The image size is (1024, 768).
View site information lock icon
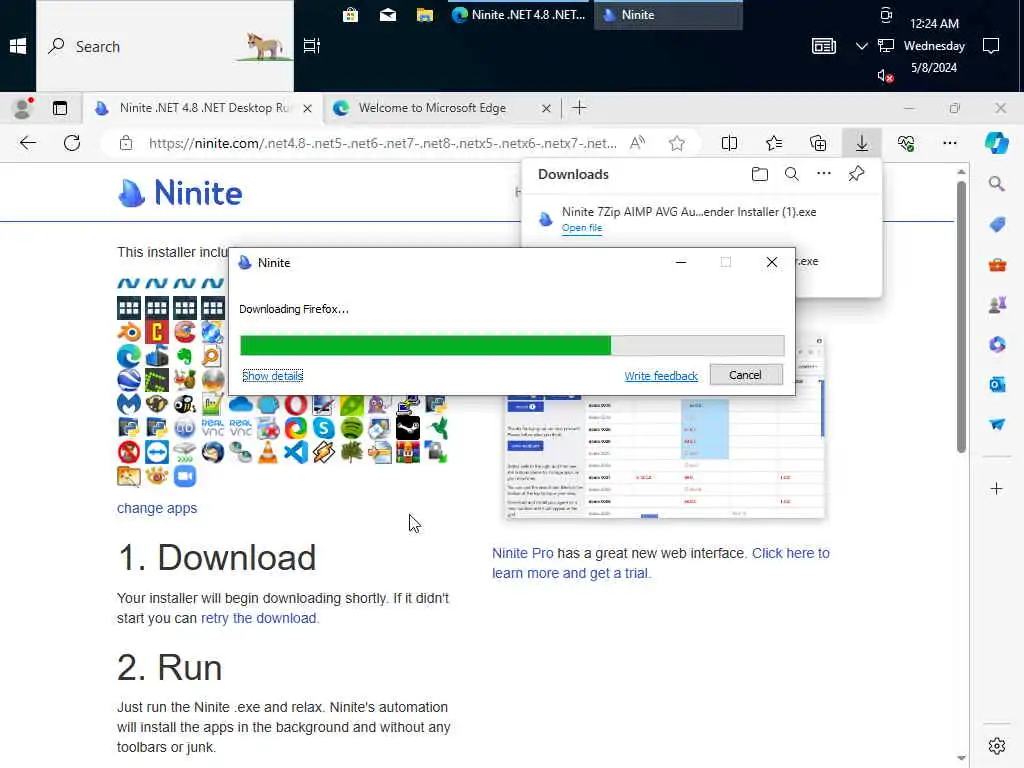(126, 143)
